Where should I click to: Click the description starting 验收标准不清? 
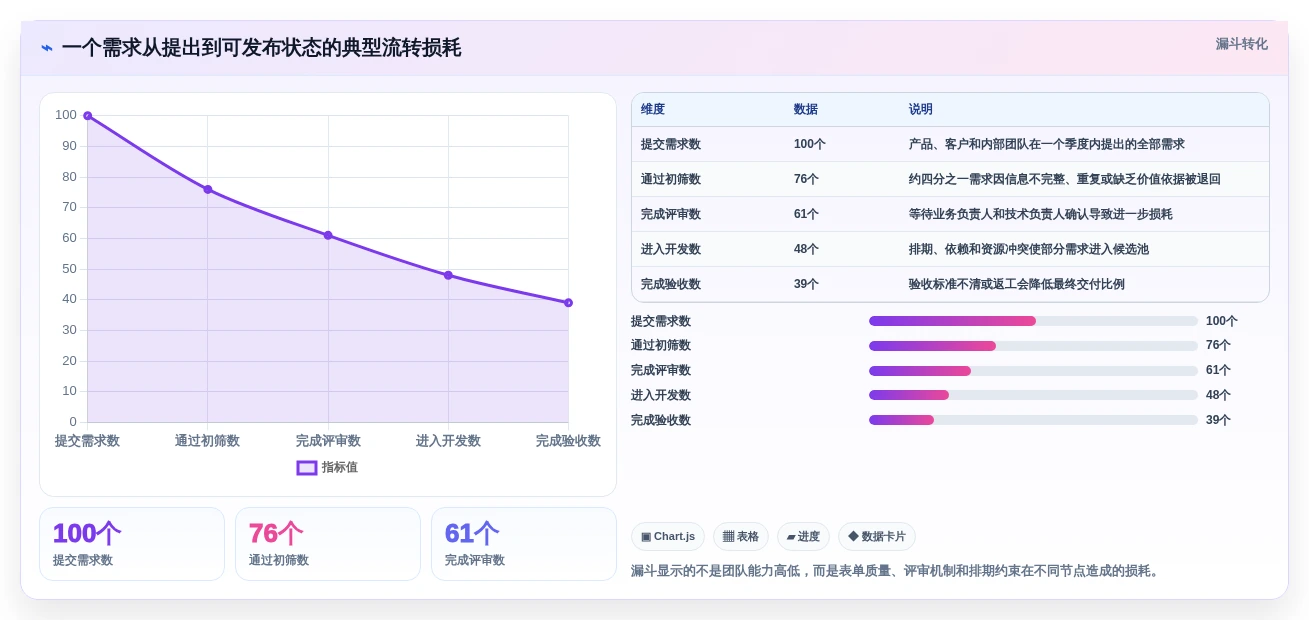1017,284
